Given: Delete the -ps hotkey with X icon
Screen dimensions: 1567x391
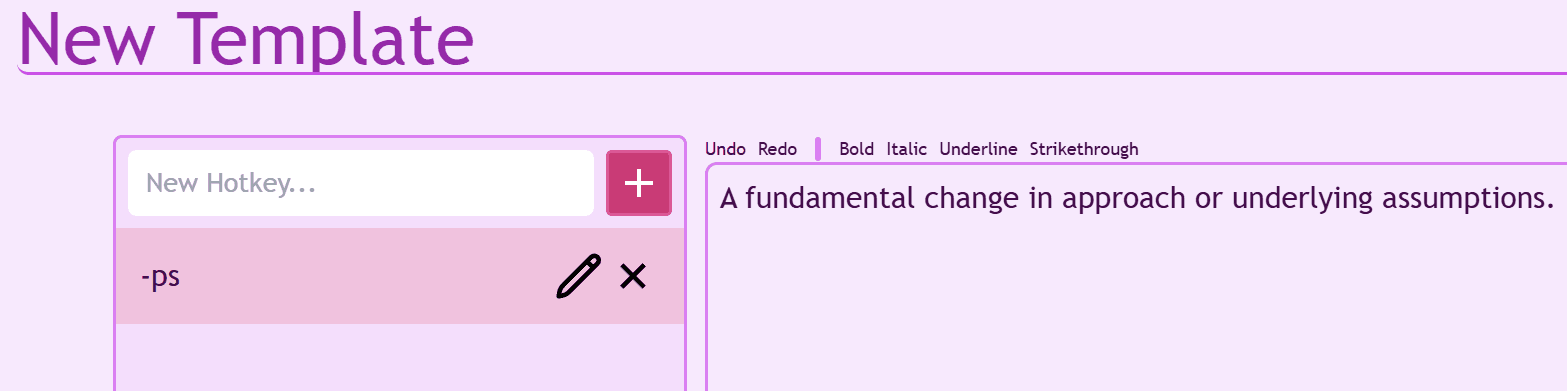Looking at the screenshot, I should pyautogui.click(x=632, y=276).
